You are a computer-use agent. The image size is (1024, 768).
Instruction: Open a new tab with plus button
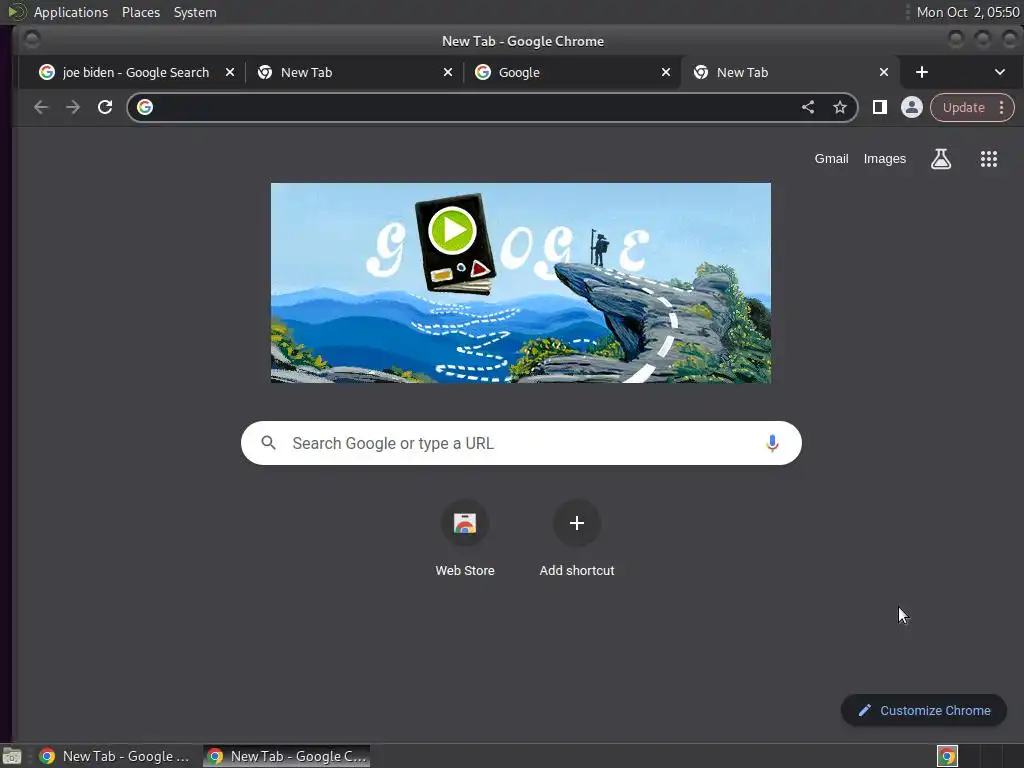[921, 72]
